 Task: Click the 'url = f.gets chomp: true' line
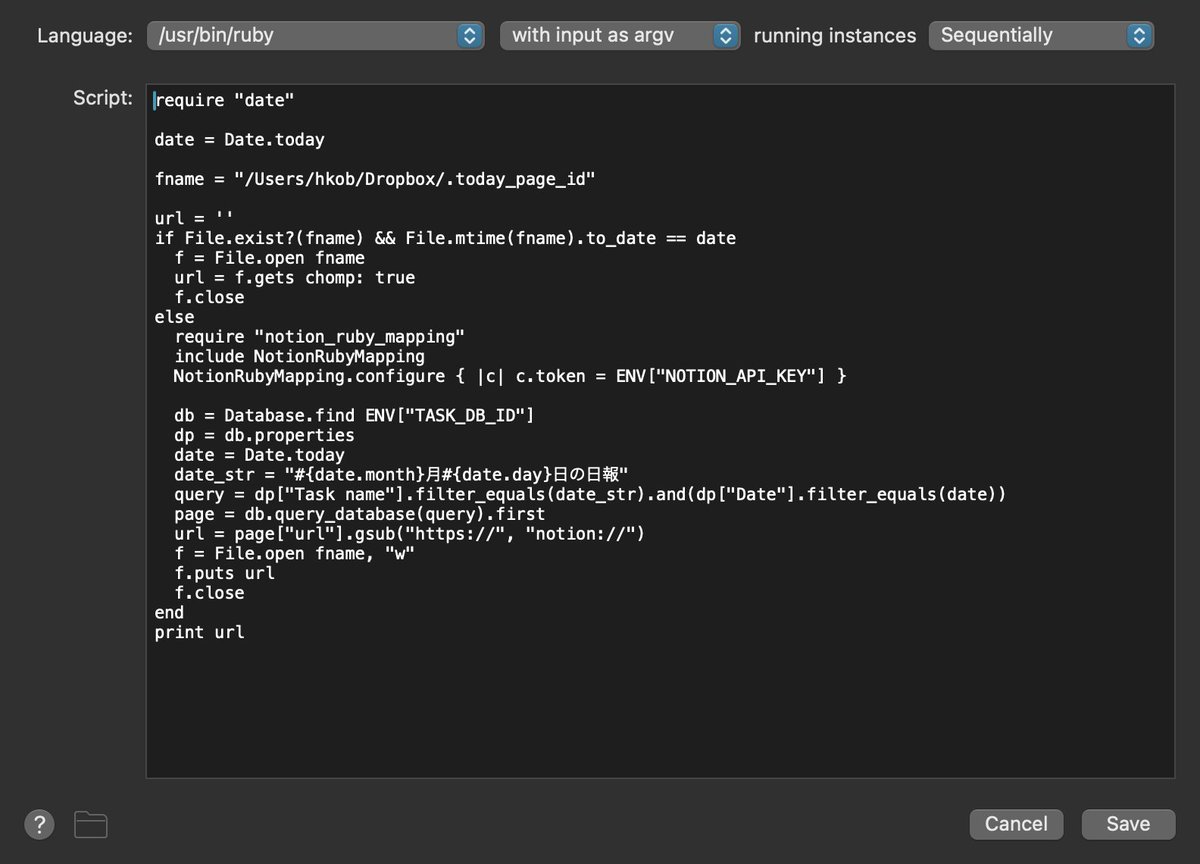[x=294, y=277]
